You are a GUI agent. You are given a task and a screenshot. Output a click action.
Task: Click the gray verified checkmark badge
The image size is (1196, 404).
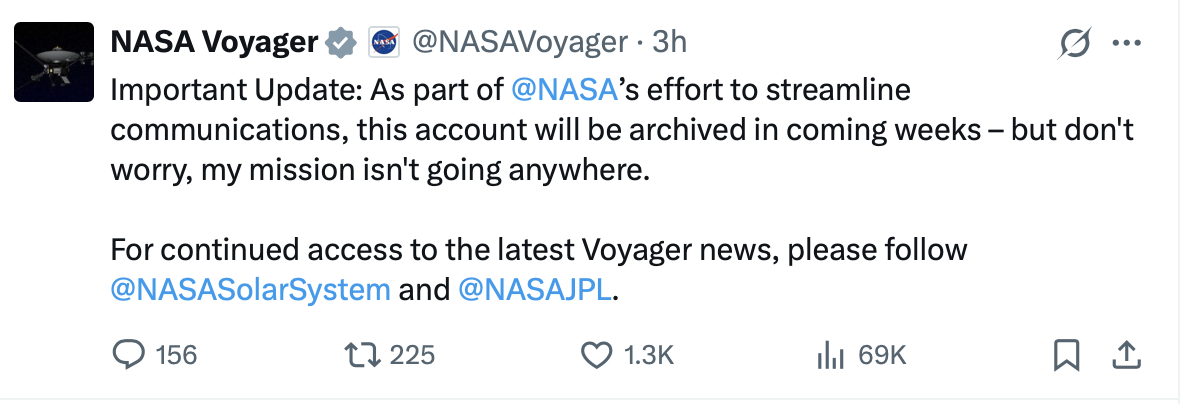[x=342, y=42]
